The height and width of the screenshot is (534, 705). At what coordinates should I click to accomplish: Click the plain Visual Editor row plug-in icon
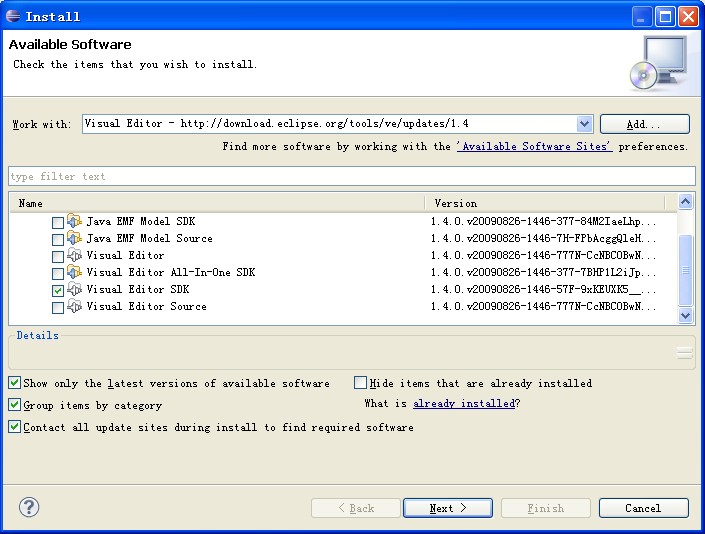point(74,255)
